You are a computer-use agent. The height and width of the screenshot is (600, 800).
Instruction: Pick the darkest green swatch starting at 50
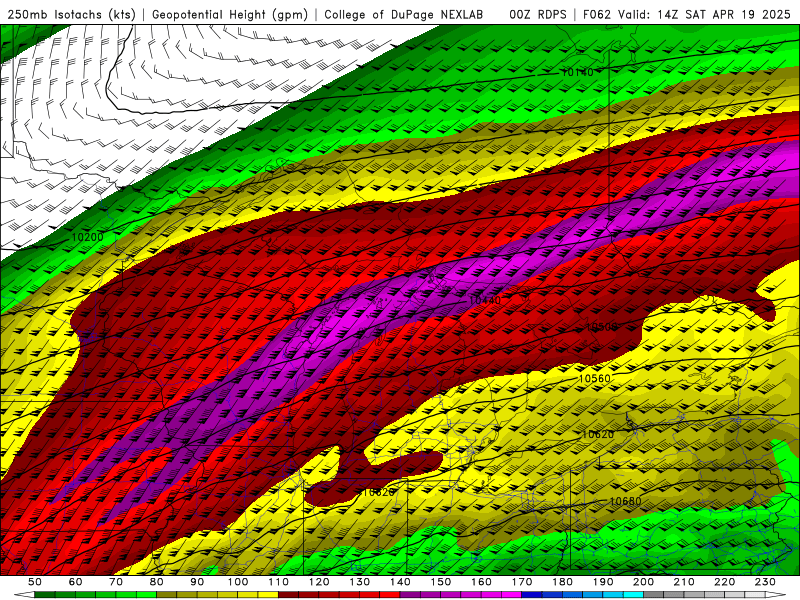coord(44,595)
